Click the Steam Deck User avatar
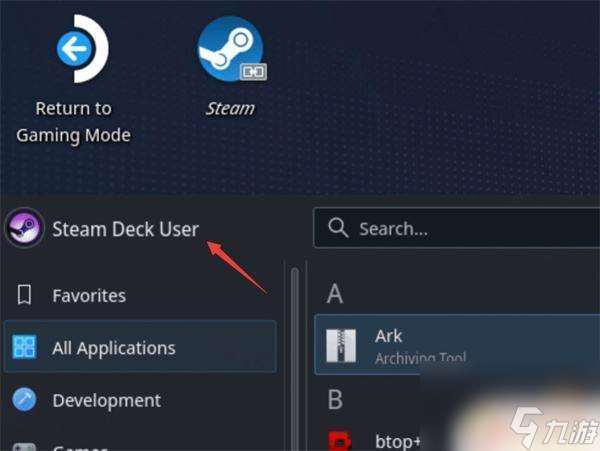This screenshot has width=600, height=451. click(x=24, y=228)
